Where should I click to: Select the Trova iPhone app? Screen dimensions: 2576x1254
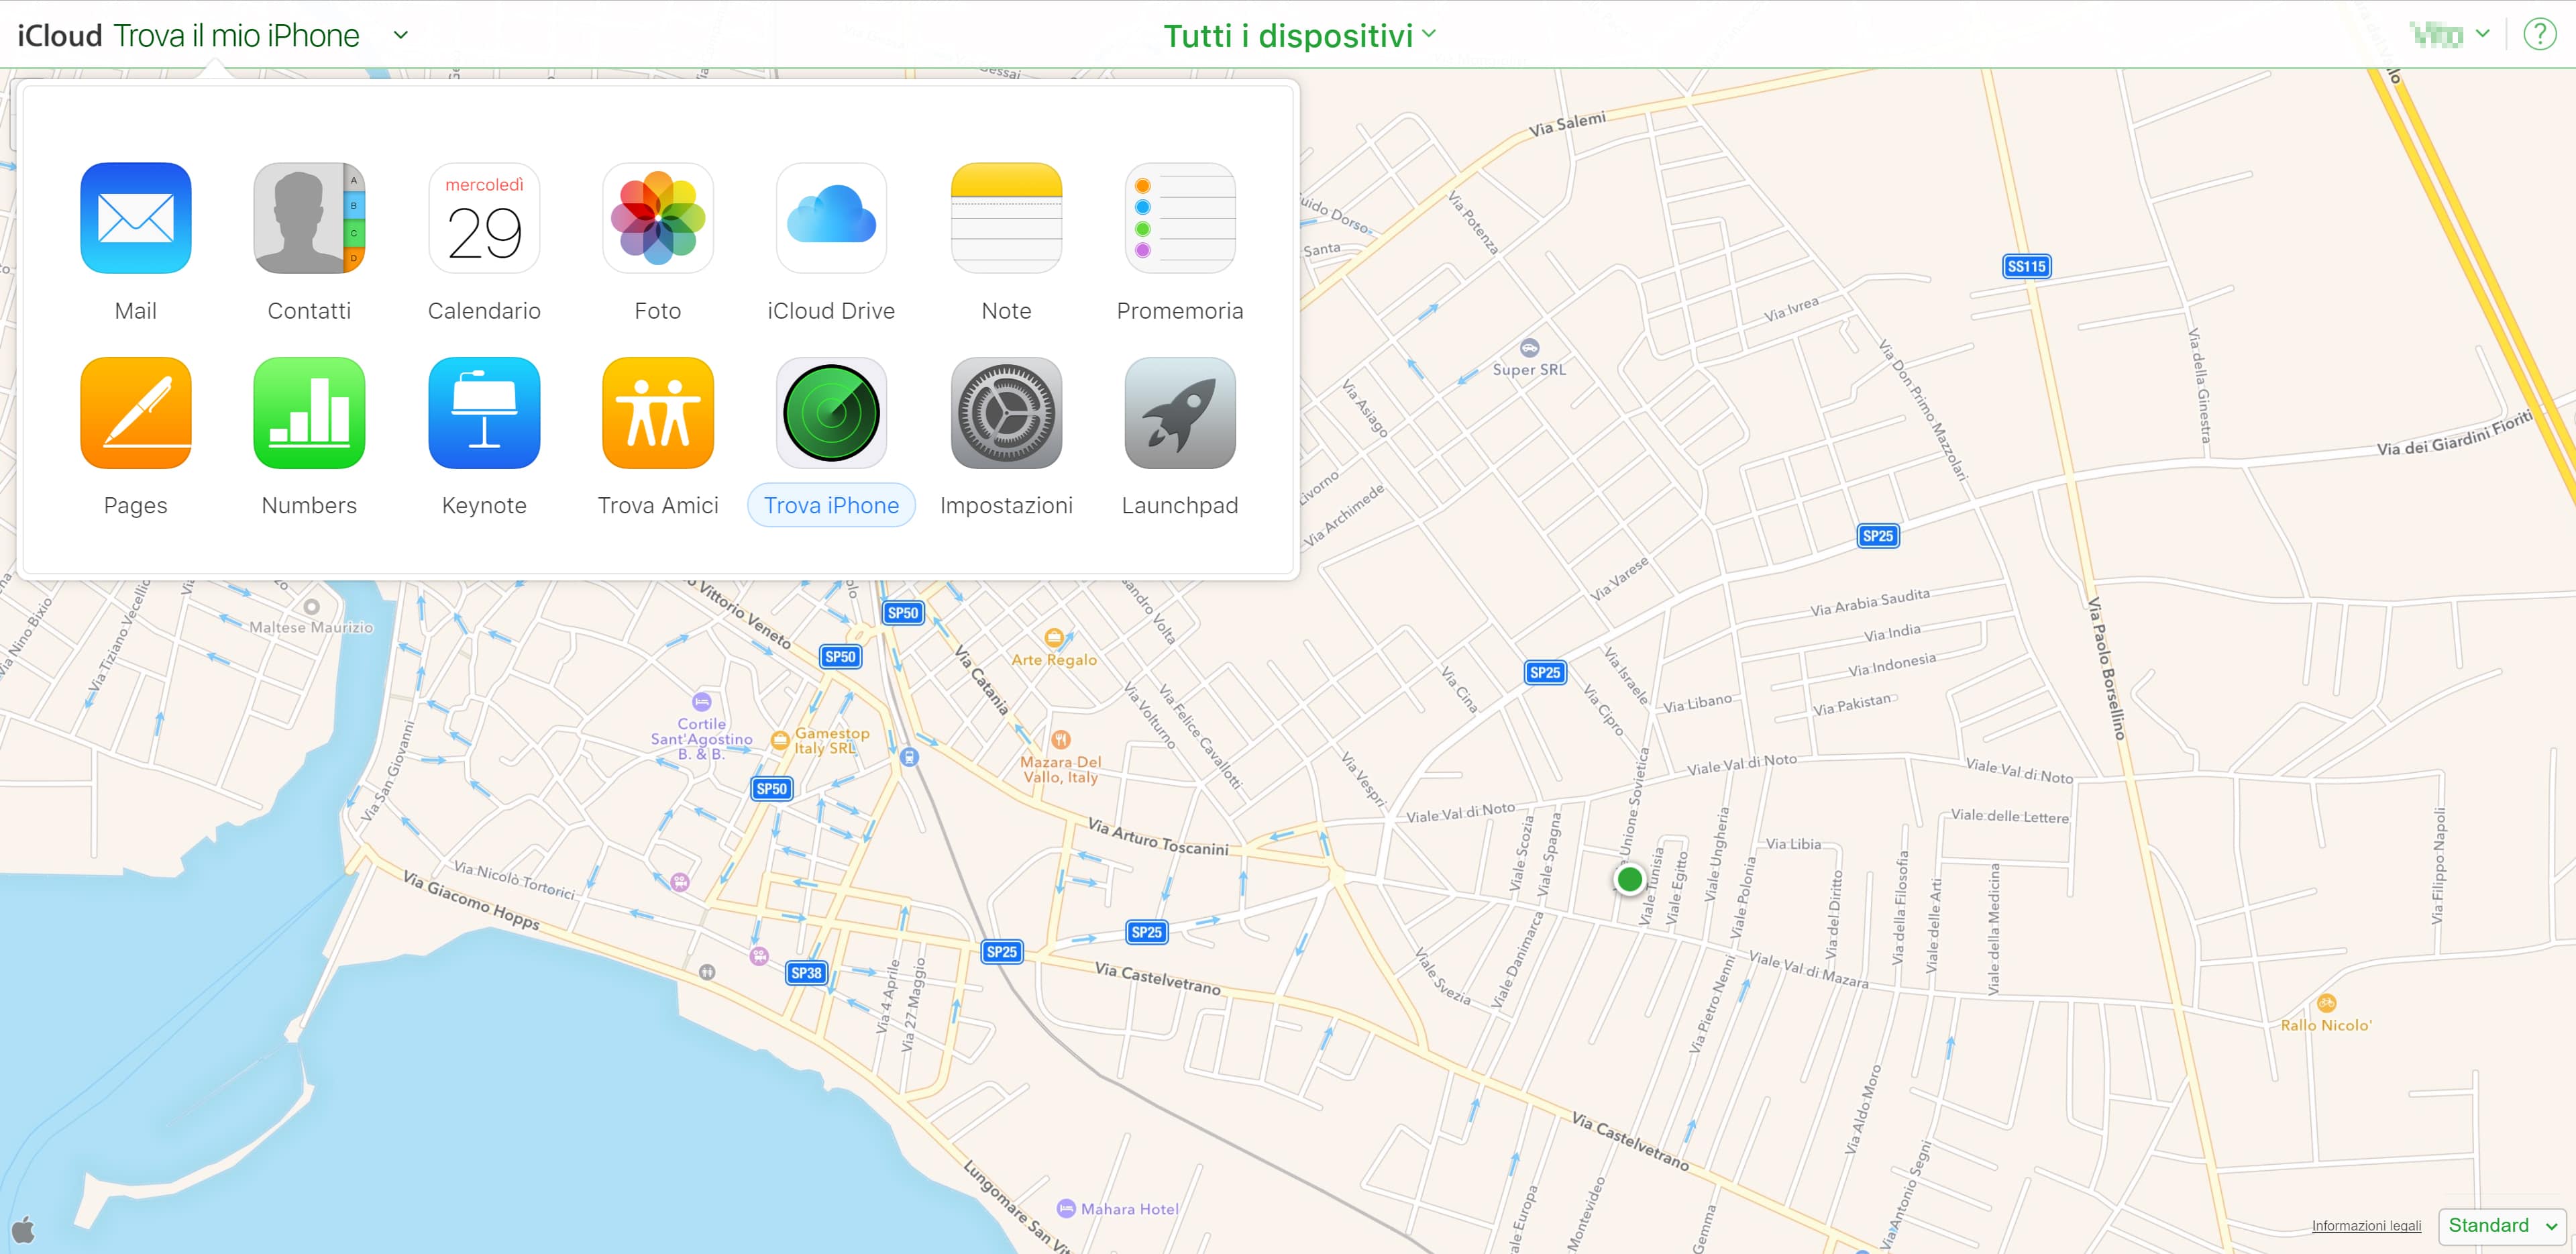[x=831, y=413]
